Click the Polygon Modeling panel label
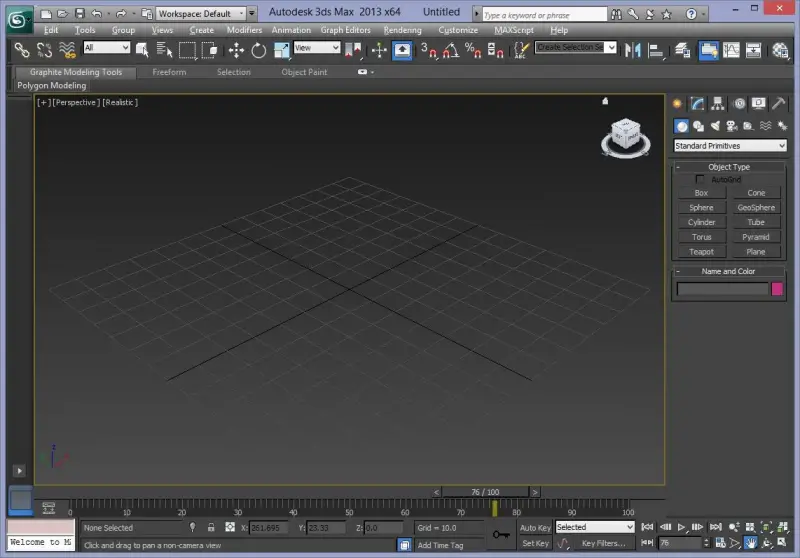The image size is (800, 558). tap(52, 85)
